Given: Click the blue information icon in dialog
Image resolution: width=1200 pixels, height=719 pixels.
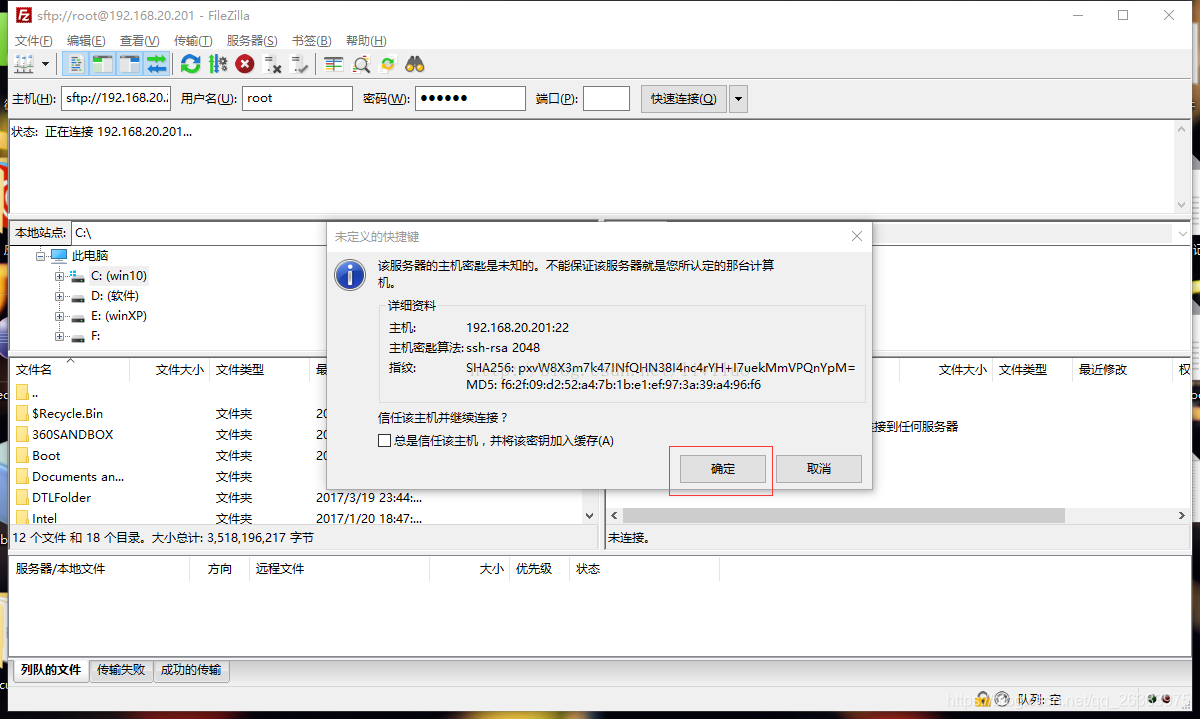Looking at the screenshot, I should pos(350,274).
